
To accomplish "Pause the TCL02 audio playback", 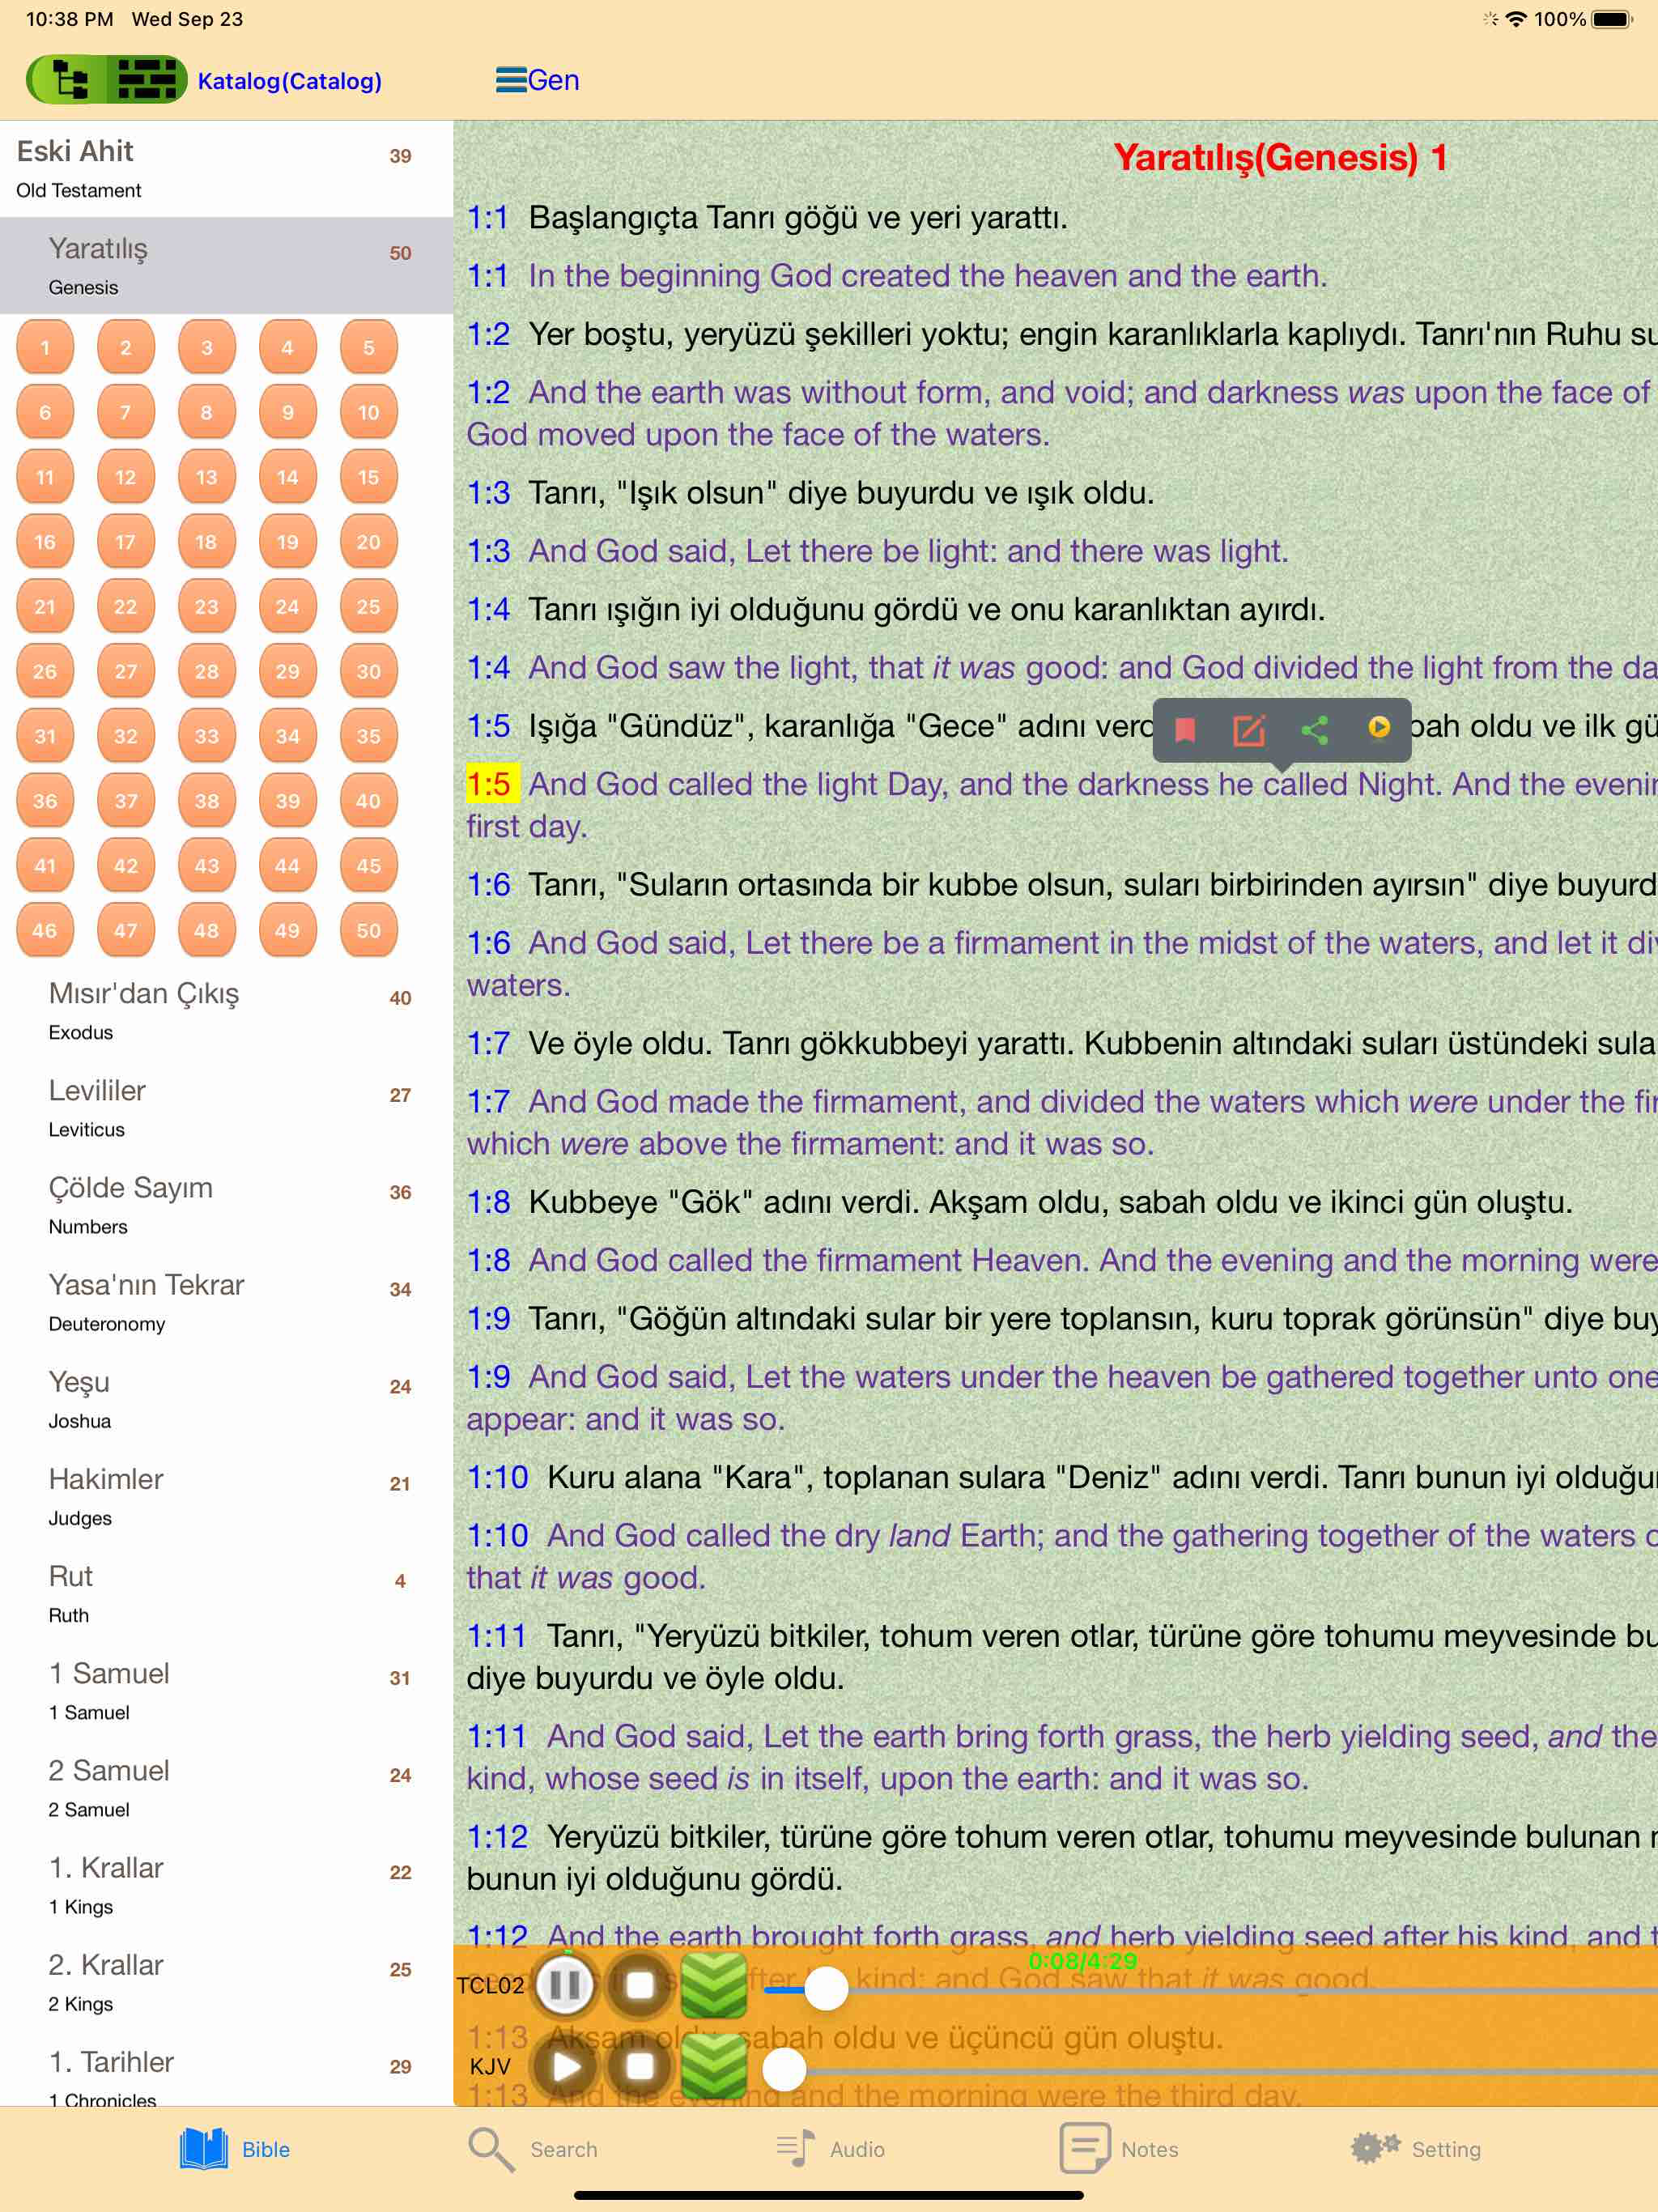I will [x=565, y=1984].
